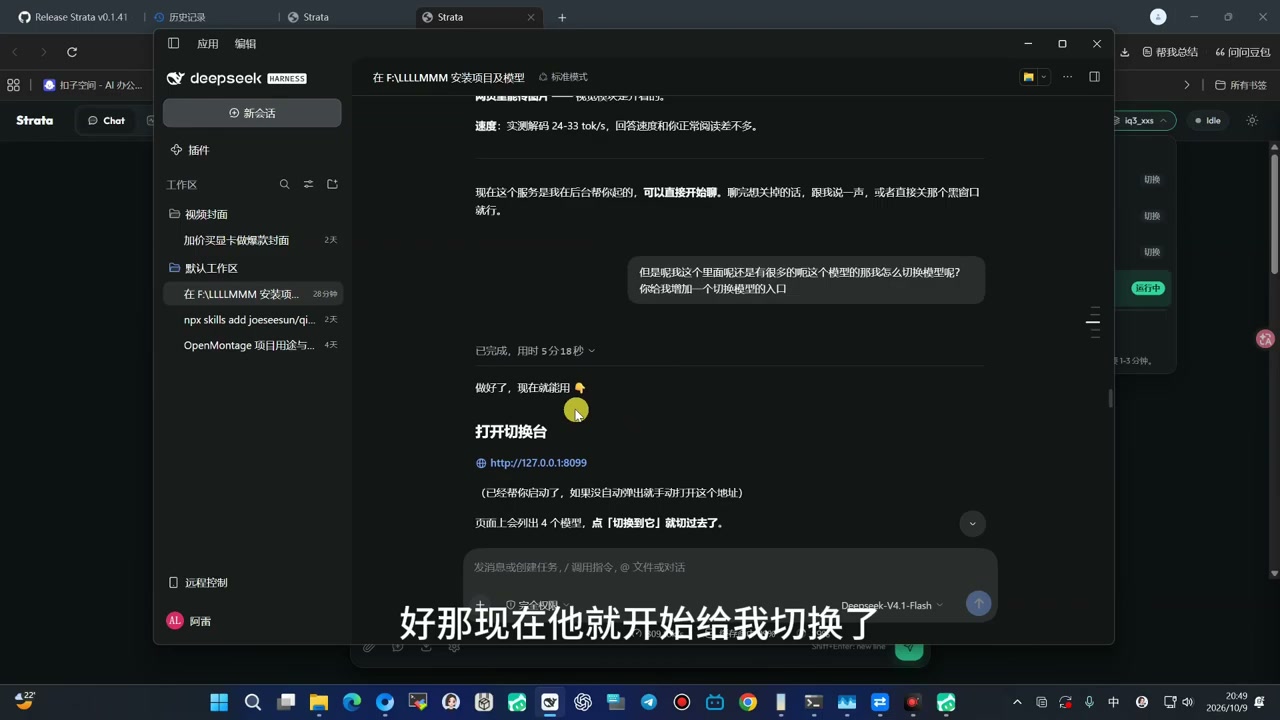Open conversation OpenMontage 项目用途
Image resolution: width=1280 pixels, height=720 pixels.
click(252, 345)
